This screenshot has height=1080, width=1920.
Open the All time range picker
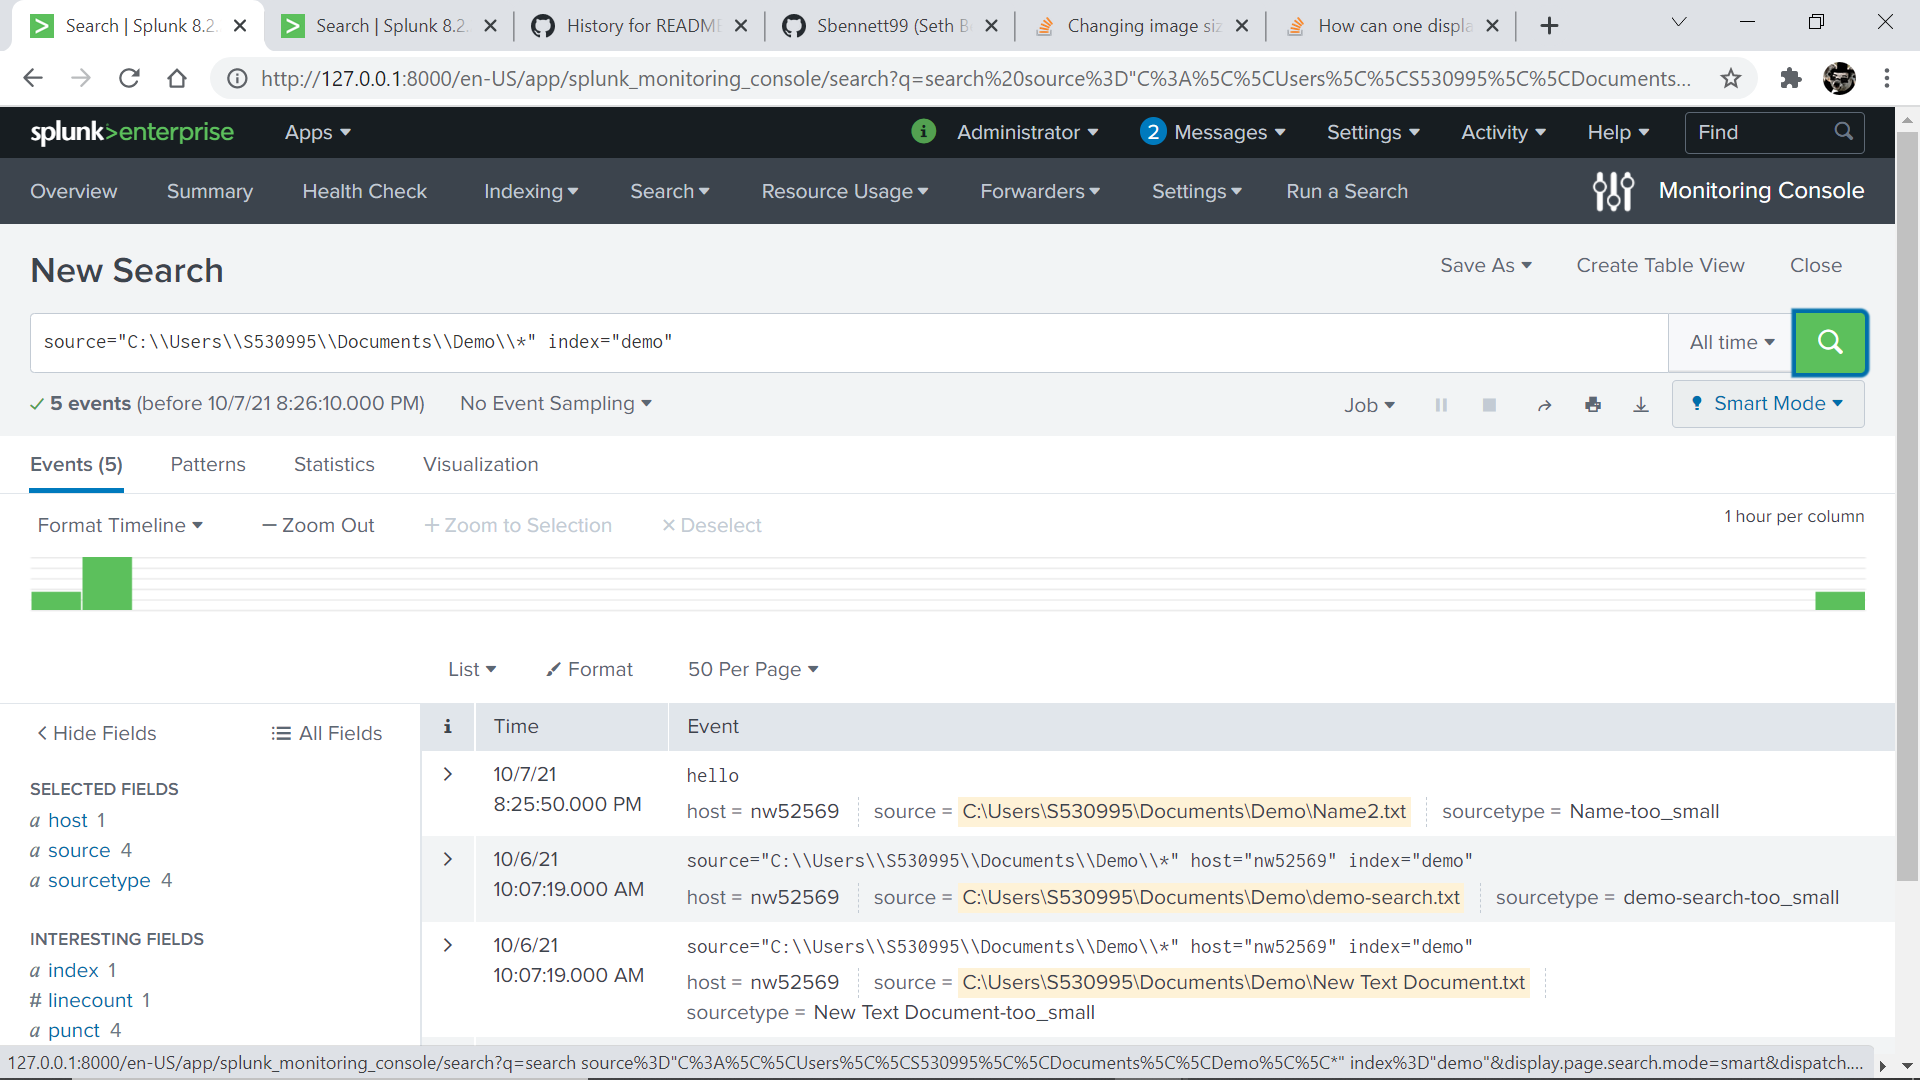1731,342
